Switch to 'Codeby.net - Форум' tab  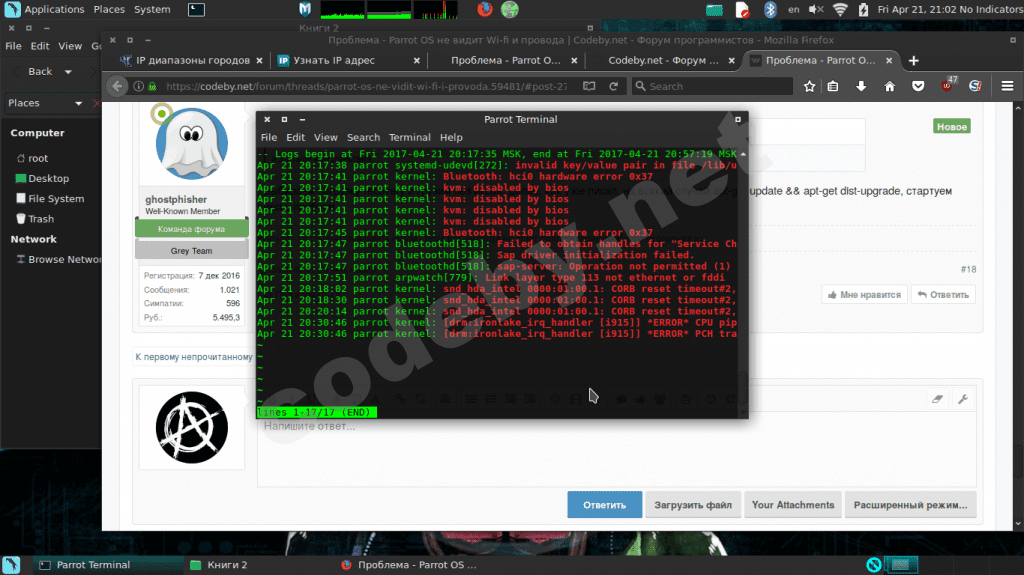(x=663, y=60)
